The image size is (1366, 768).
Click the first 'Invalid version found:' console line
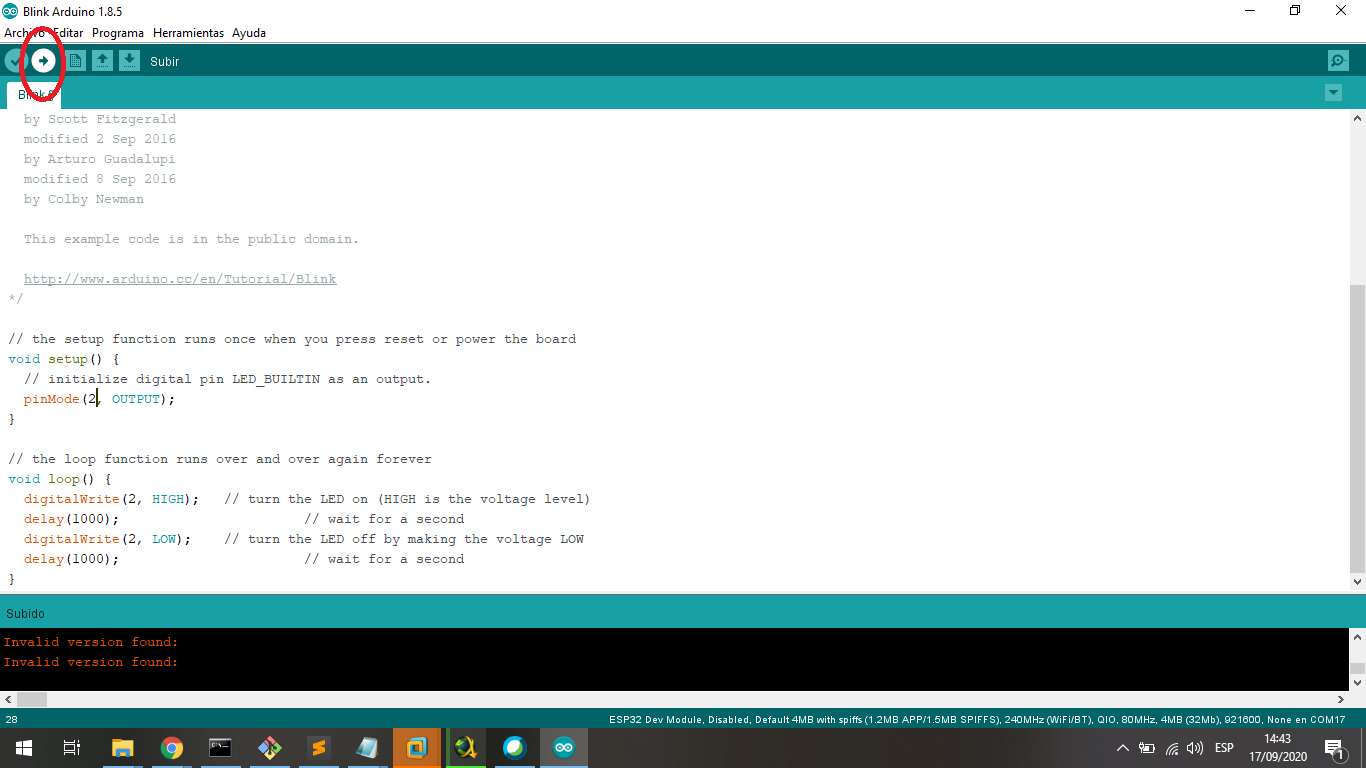tap(91, 642)
